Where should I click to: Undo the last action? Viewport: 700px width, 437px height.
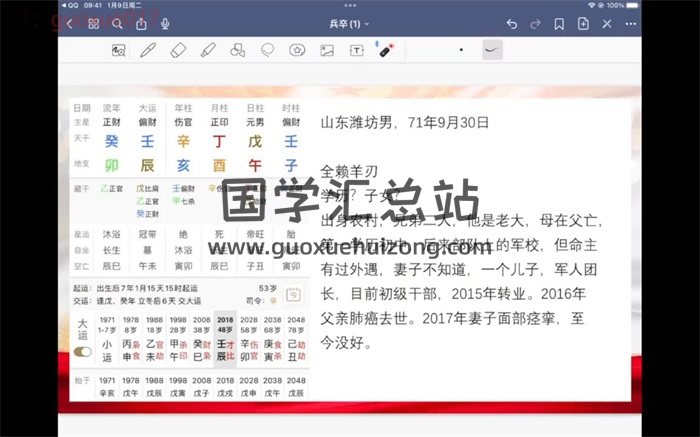click(512, 23)
